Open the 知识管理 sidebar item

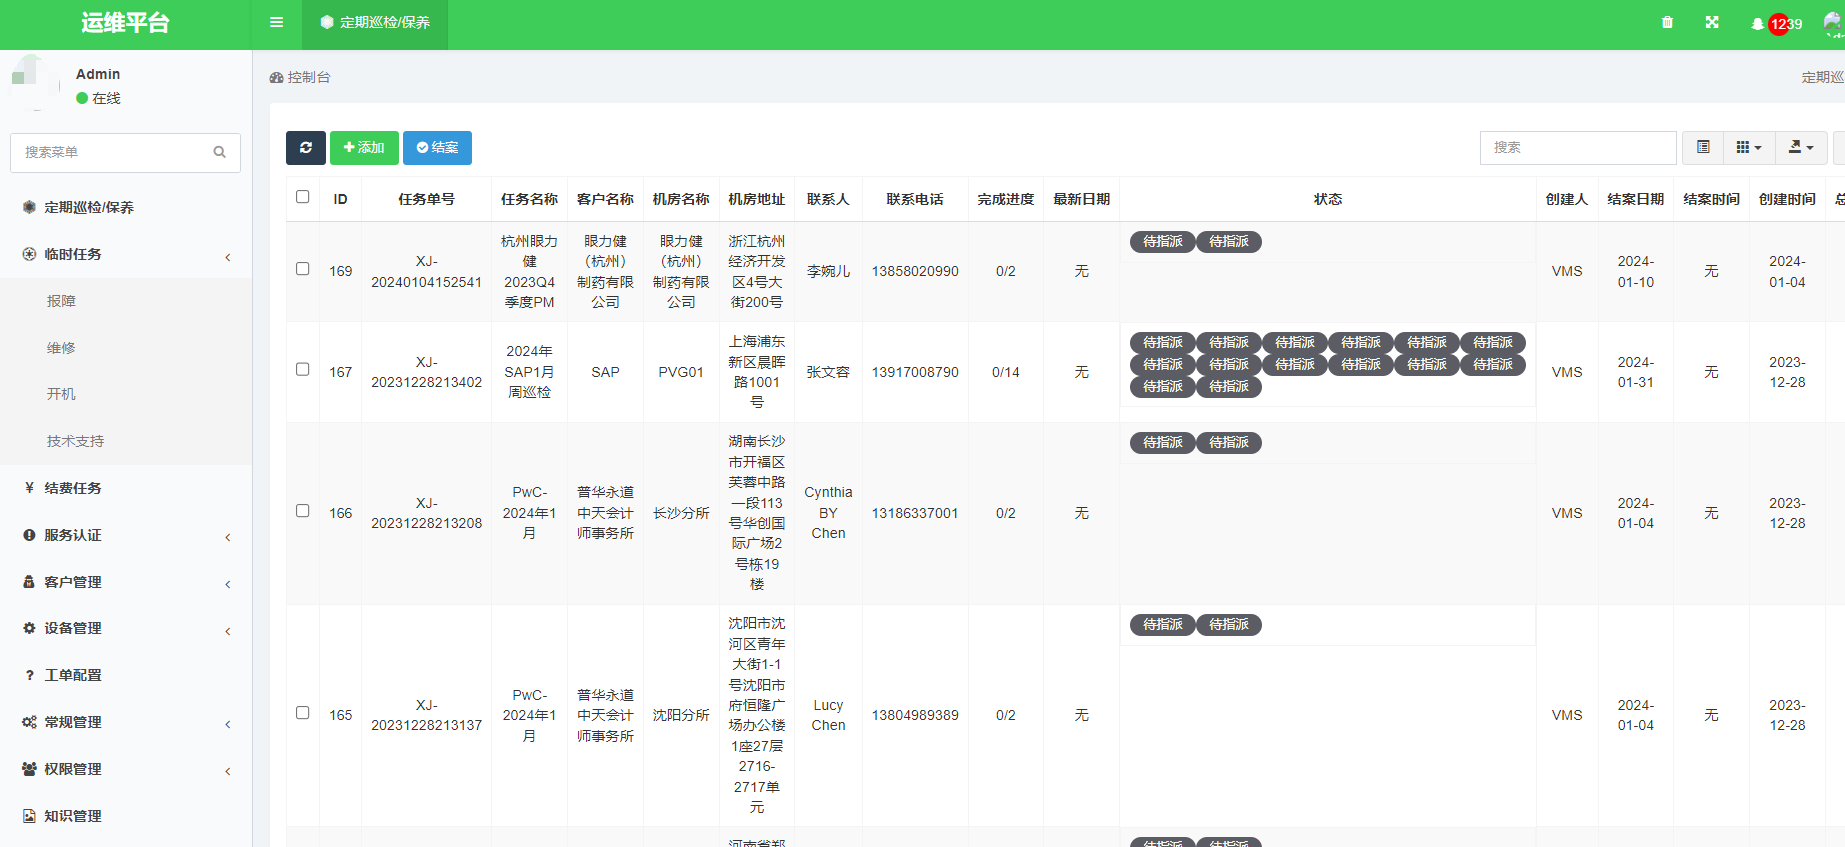[x=126, y=816]
